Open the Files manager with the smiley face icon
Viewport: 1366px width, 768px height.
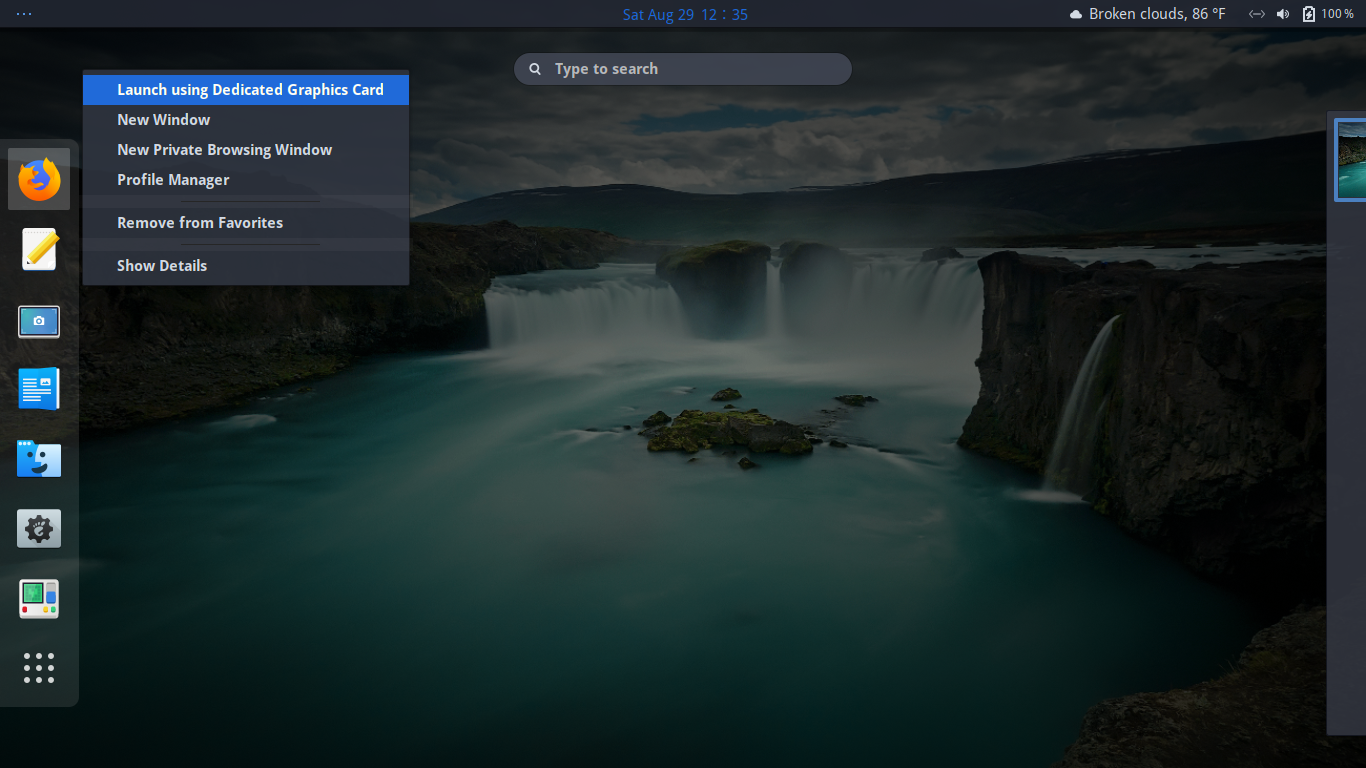(39, 459)
